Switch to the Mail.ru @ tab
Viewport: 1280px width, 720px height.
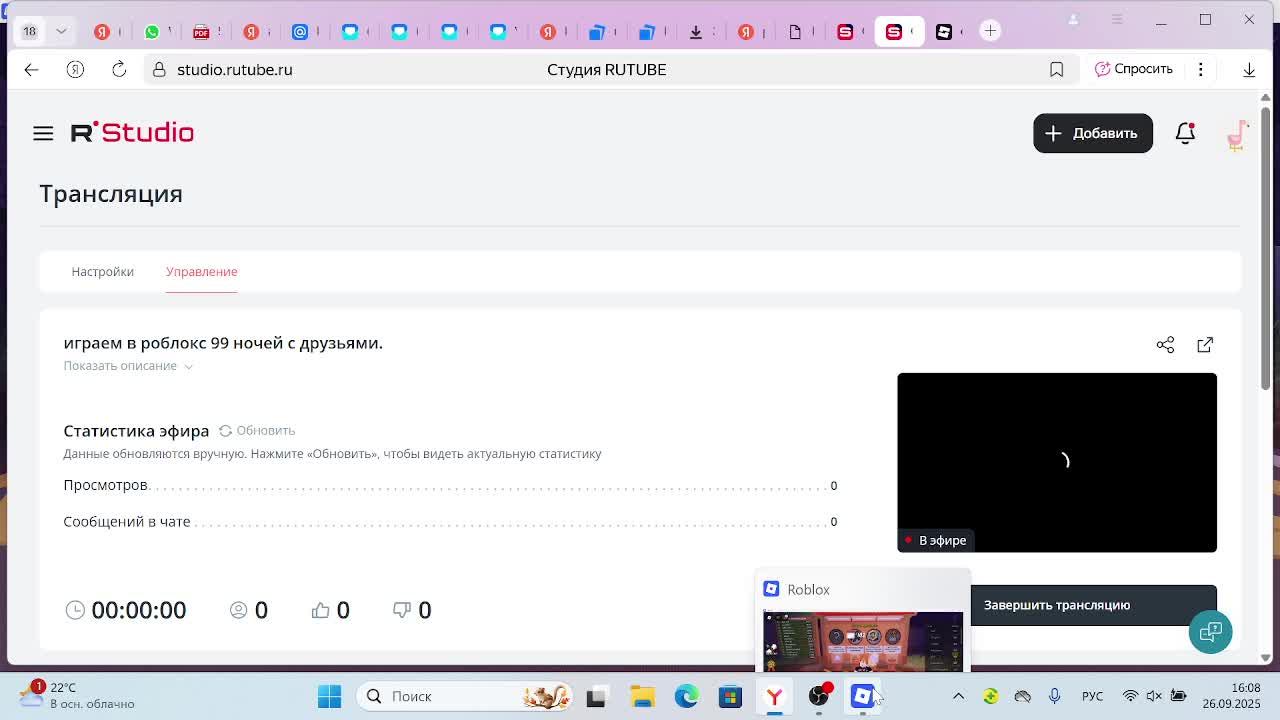pyautogui.click(x=300, y=31)
